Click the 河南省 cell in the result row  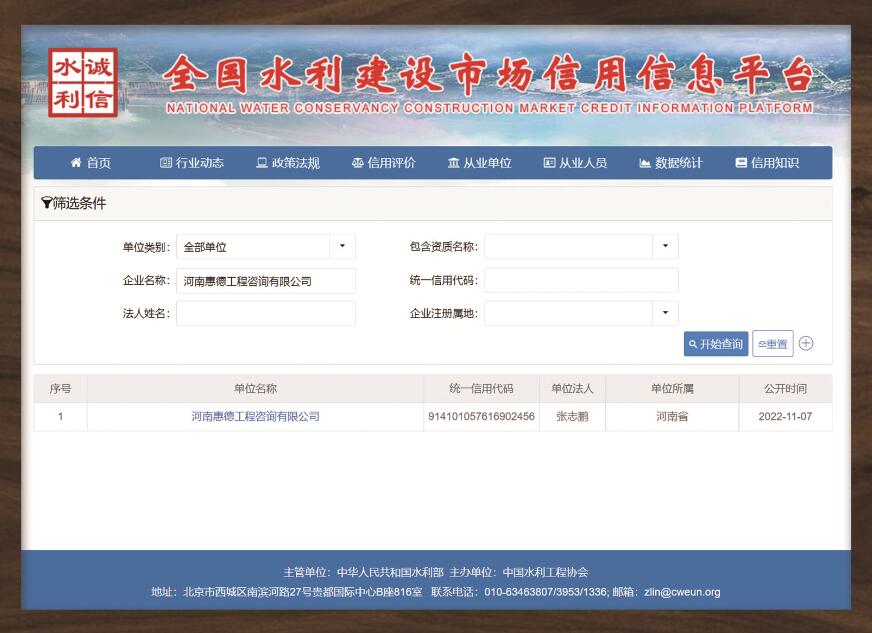tap(672, 416)
